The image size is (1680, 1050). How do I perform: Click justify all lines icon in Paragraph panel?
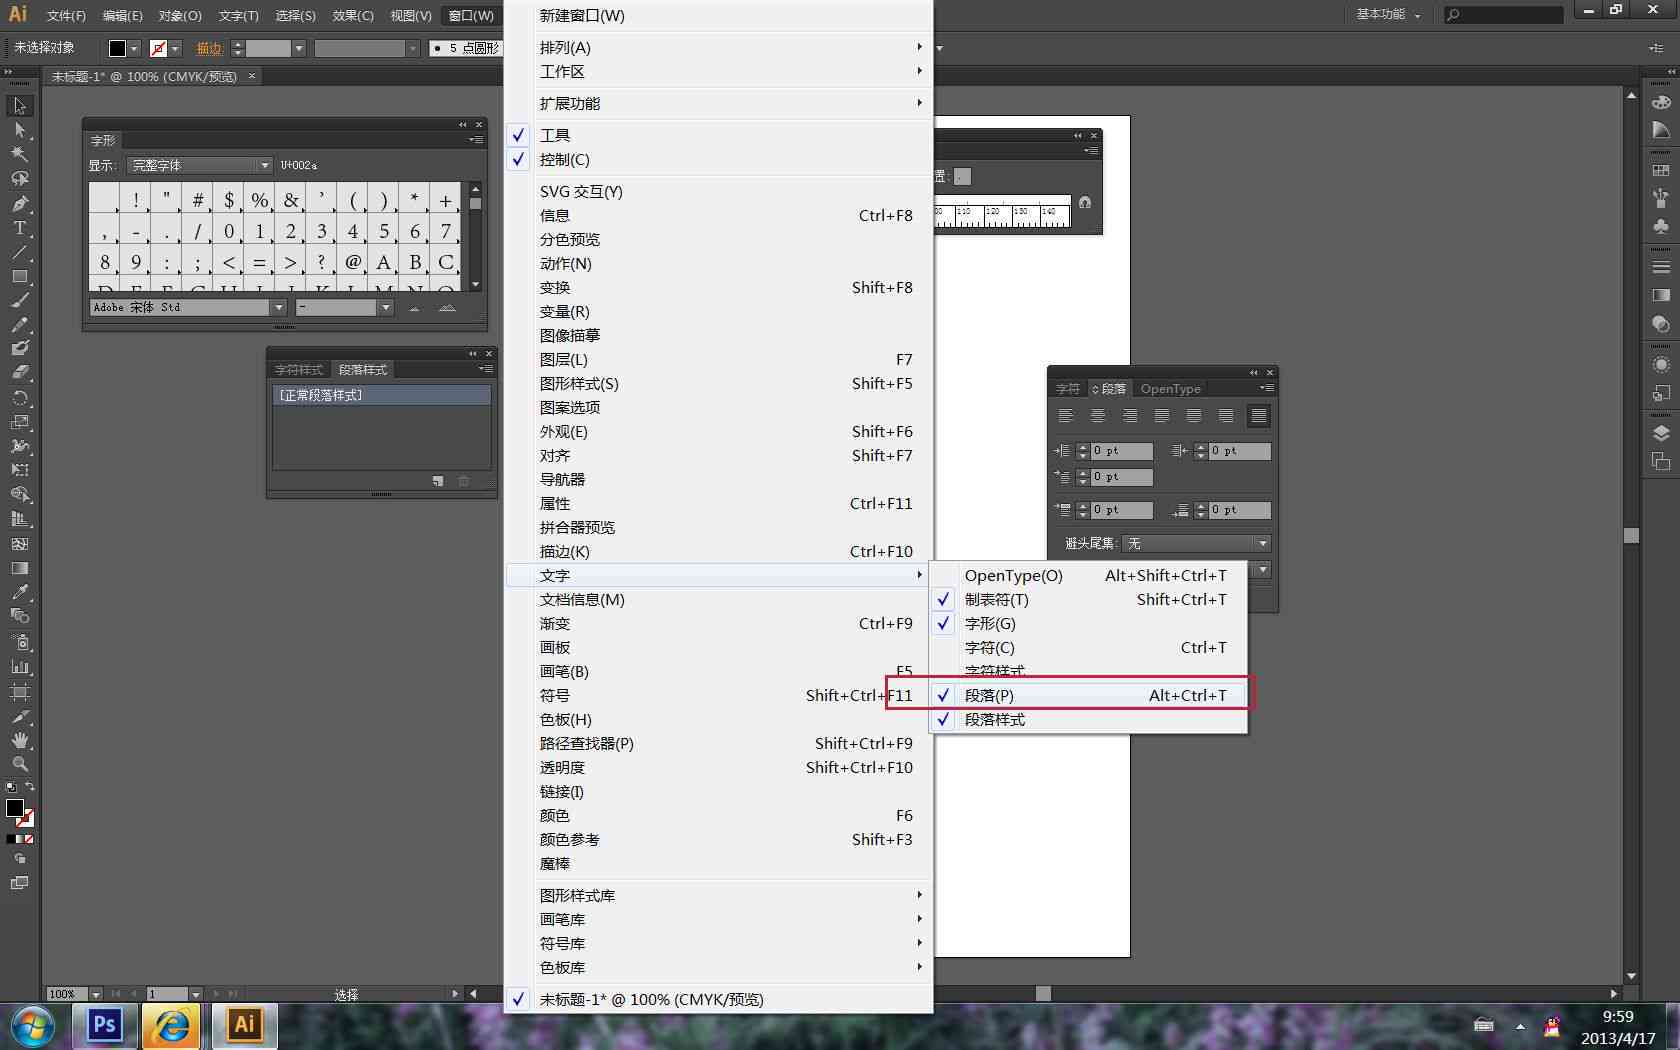[x=1259, y=416]
